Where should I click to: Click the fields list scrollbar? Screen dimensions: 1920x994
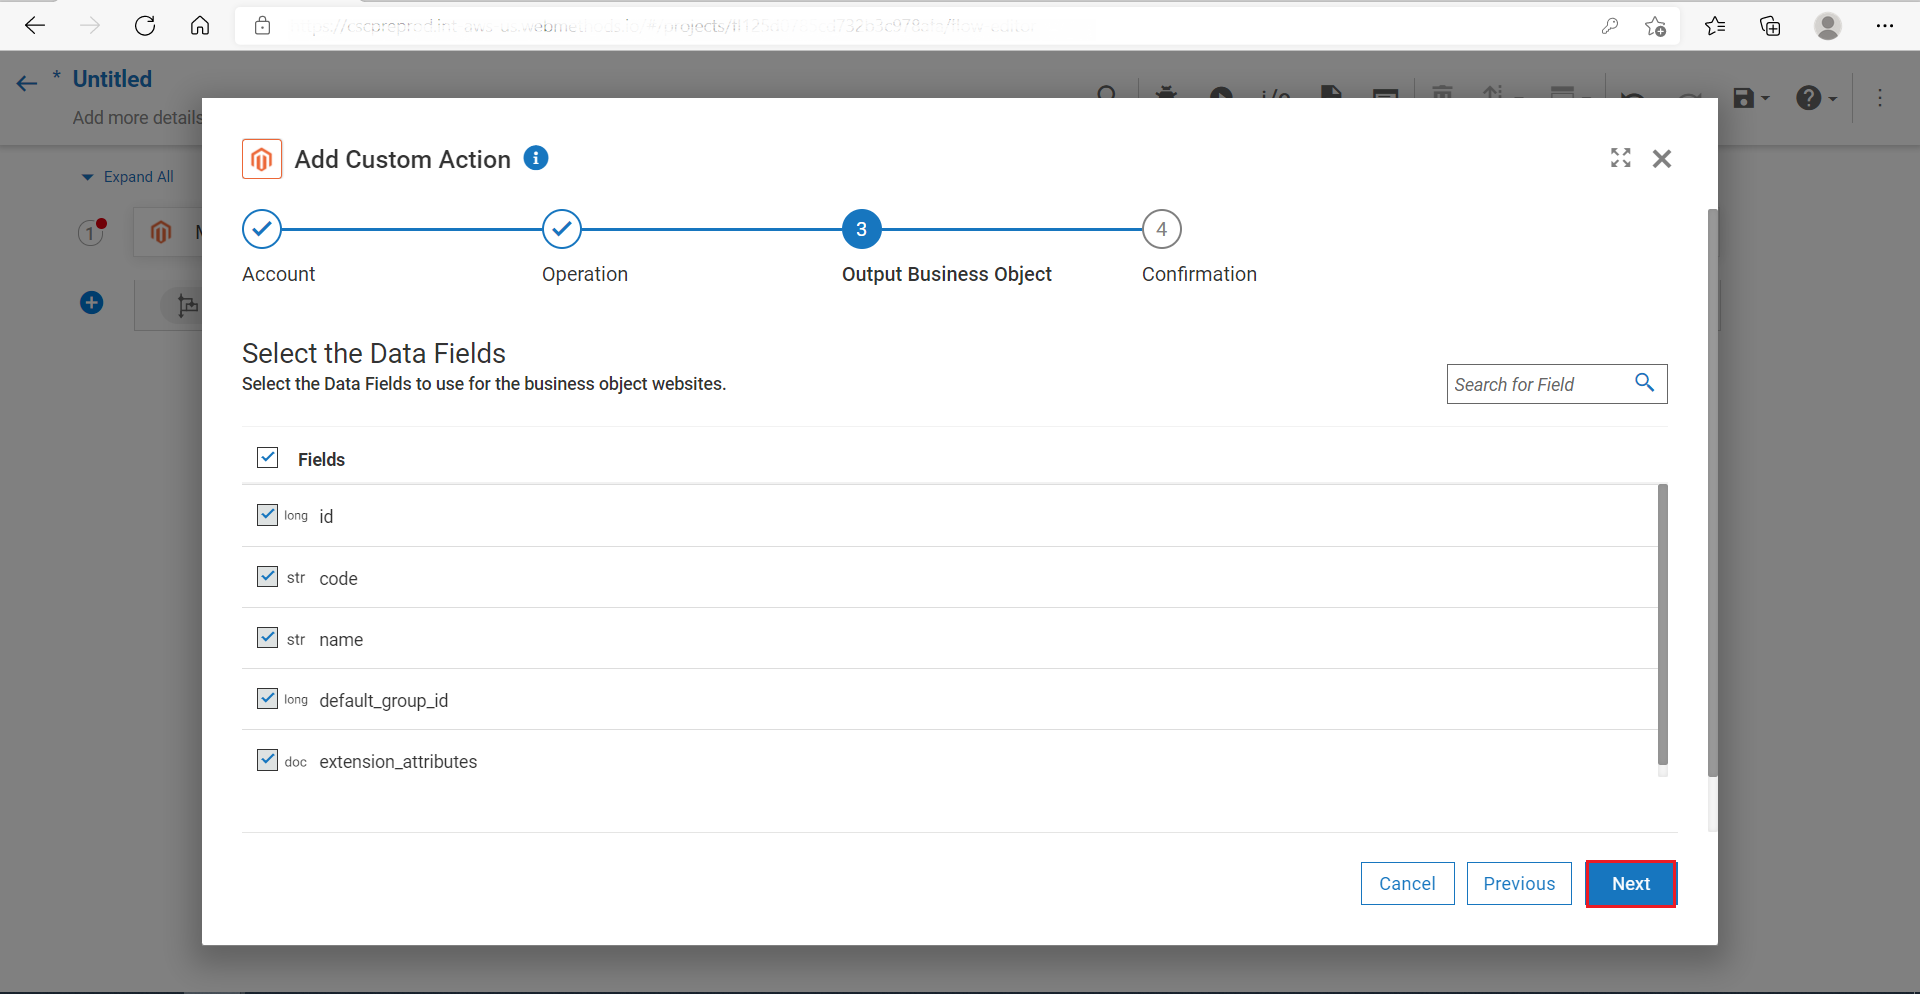(1663, 625)
